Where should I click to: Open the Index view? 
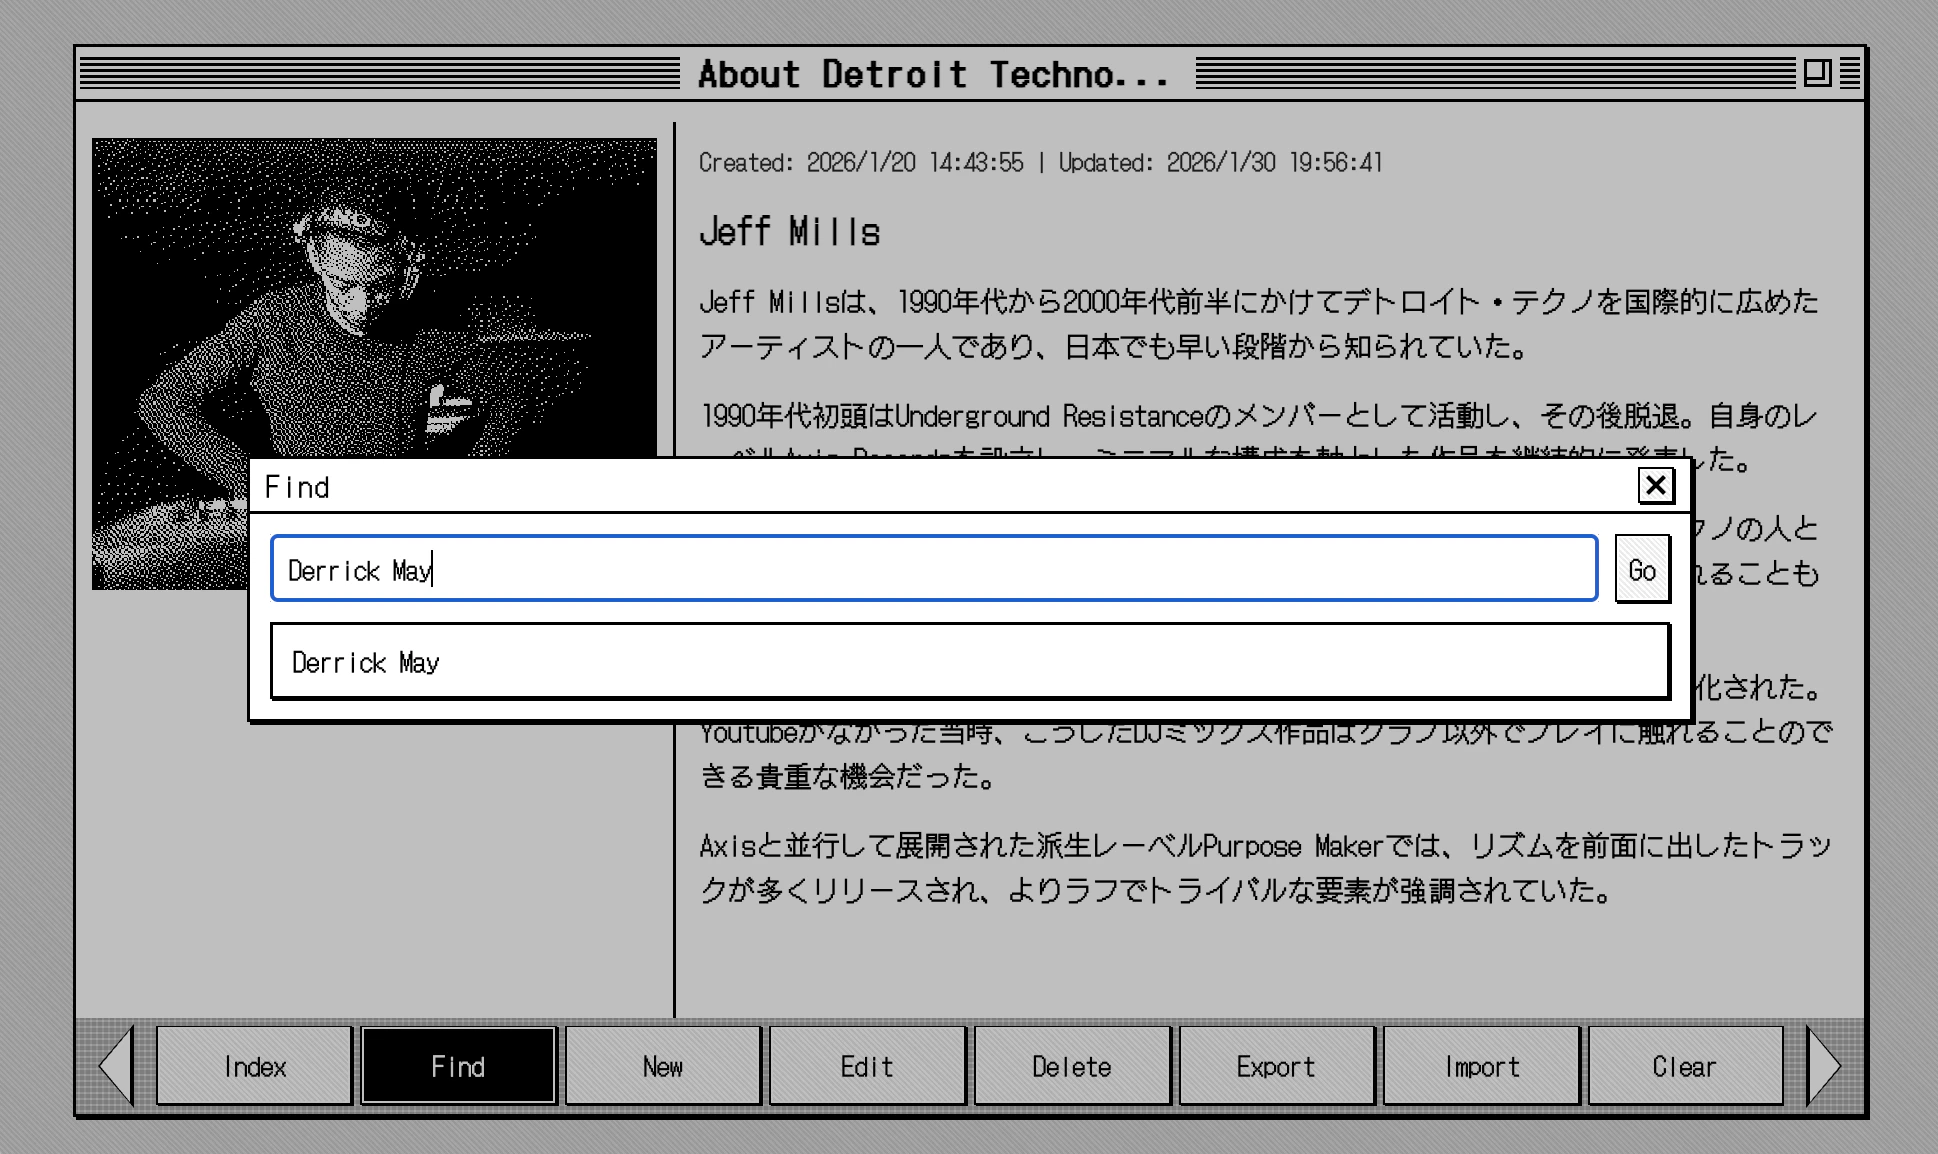point(255,1066)
